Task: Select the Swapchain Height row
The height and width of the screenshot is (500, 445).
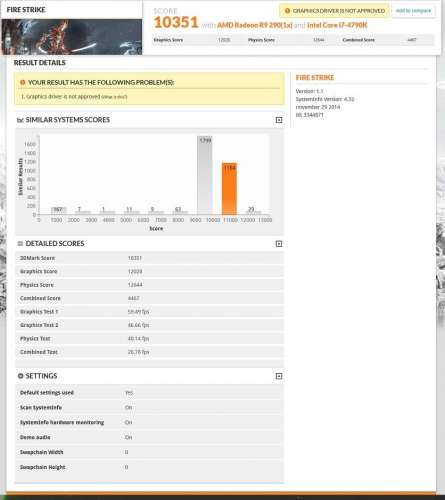Action: tap(149, 467)
